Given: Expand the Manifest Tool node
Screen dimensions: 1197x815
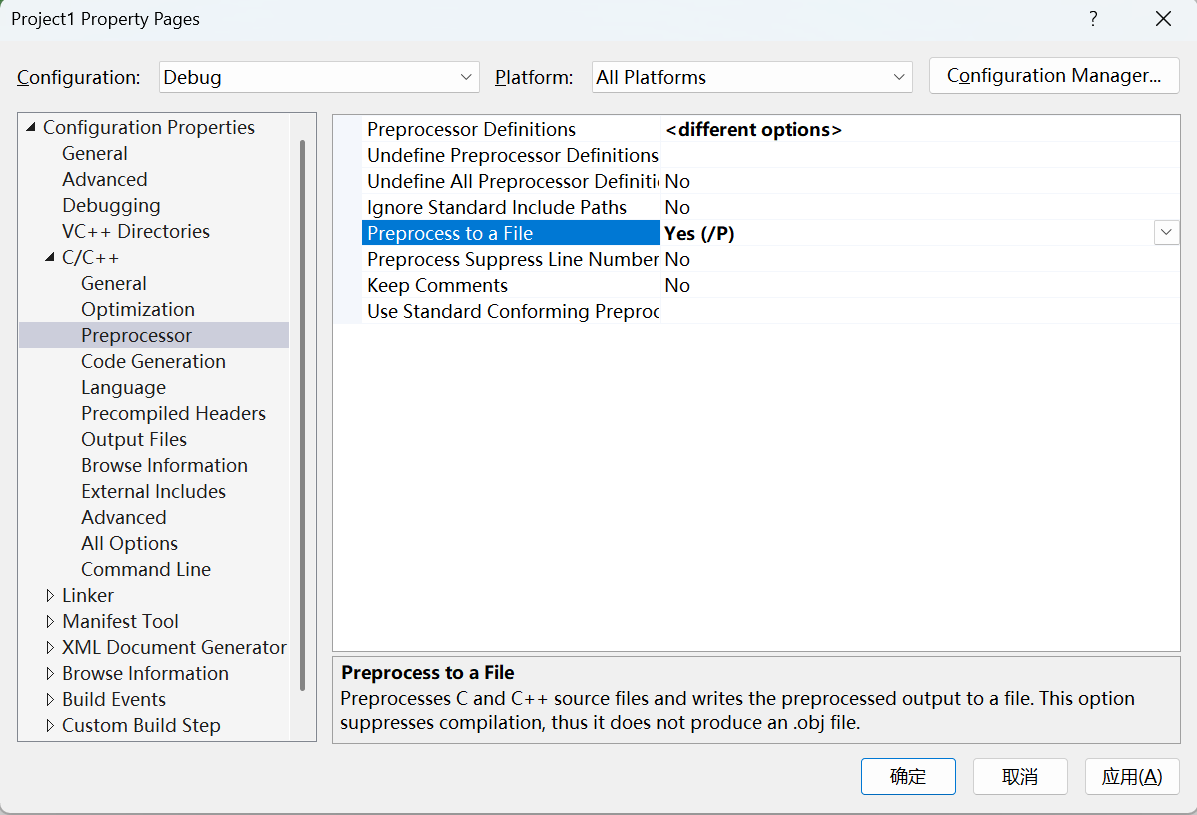Looking at the screenshot, I should click(50, 621).
